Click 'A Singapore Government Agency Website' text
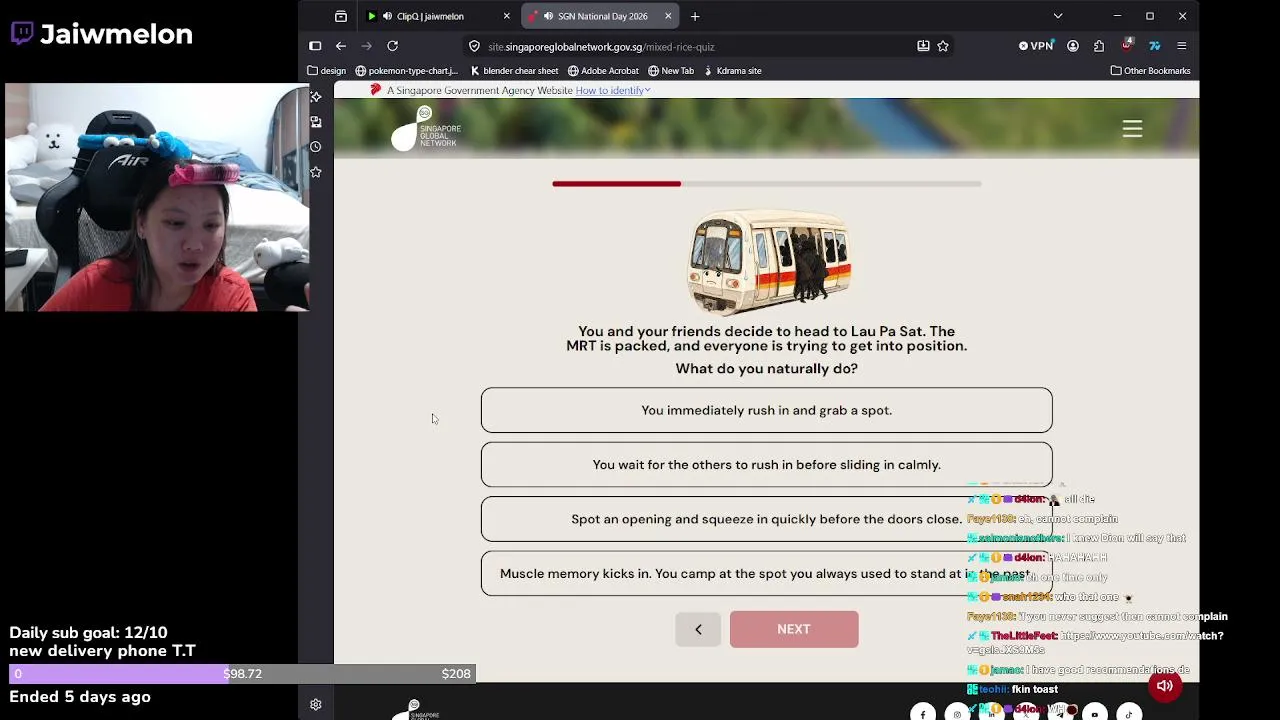Image resolution: width=1280 pixels, height=720 pixels. click(x=479, y=90)
